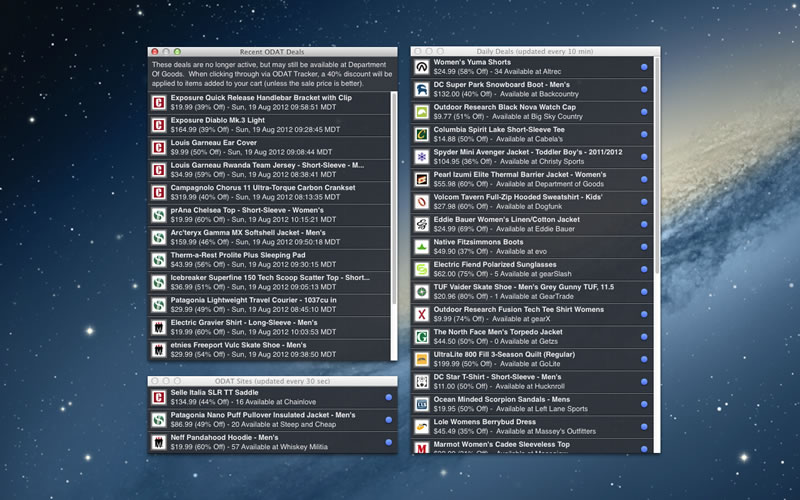Viewport: 800px width, 500px height.
Task: Click the "$134.99 (44% Off) - 16 Available at Chainlove" line
Action: pyautogui.click(x=243, y=402)
